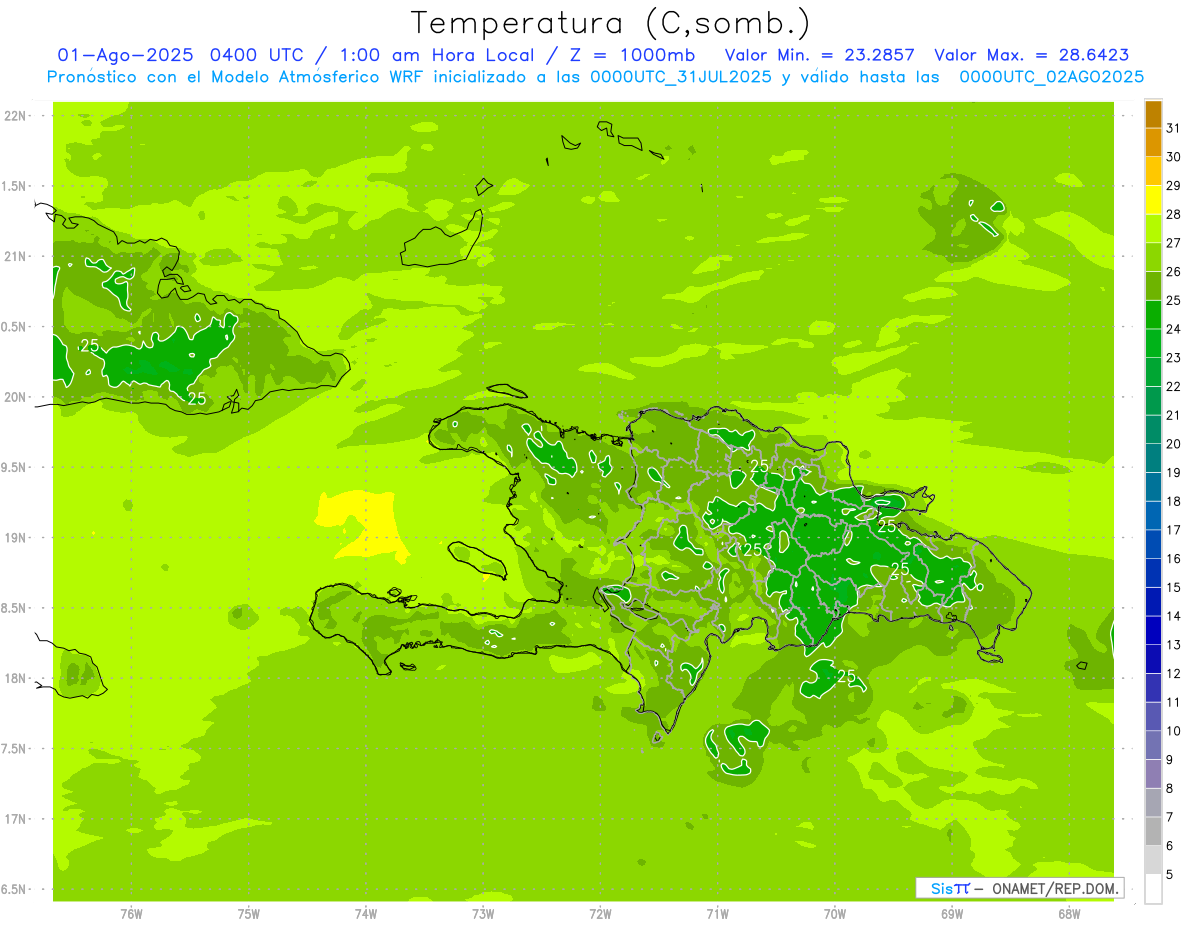
Task: Click the colorbar label "13"
Action: coord(1174,645)
